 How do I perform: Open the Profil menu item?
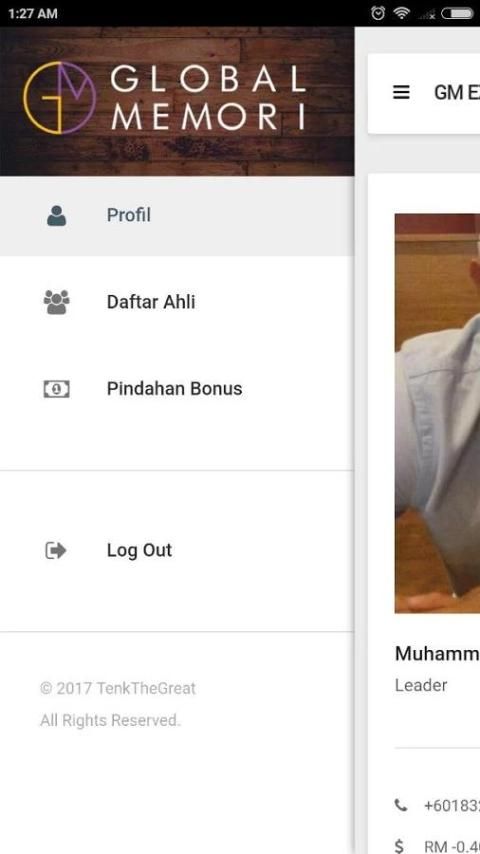177,216
